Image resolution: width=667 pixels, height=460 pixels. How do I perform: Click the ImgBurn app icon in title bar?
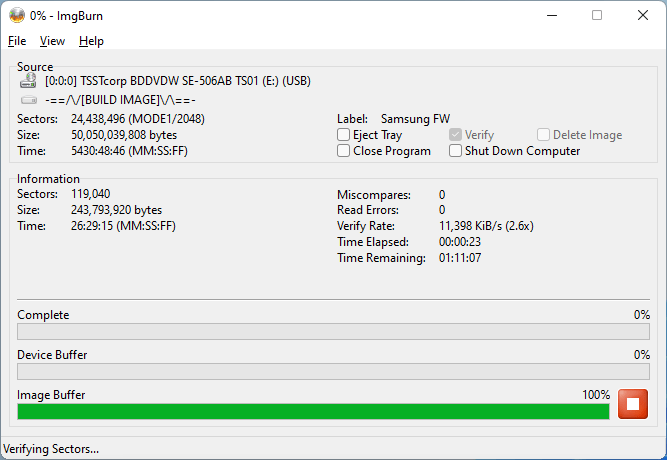(17, 15)
